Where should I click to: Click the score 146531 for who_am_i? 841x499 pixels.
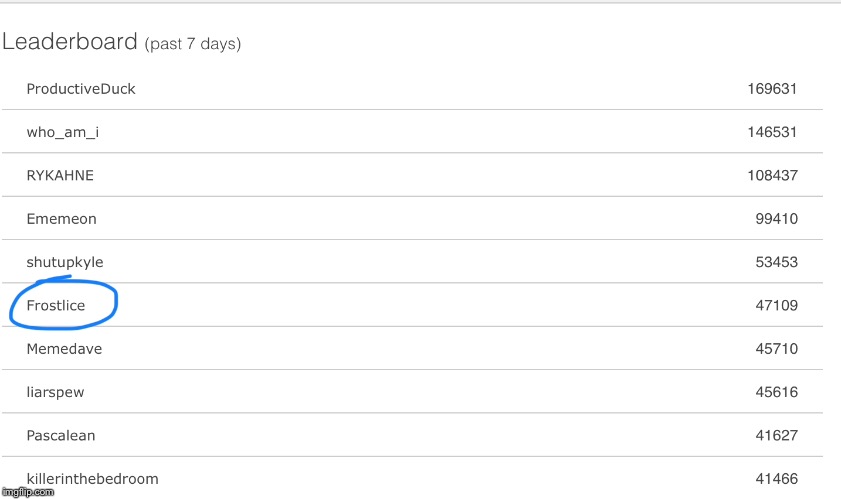pyautogui.click(x=772, y=132)
